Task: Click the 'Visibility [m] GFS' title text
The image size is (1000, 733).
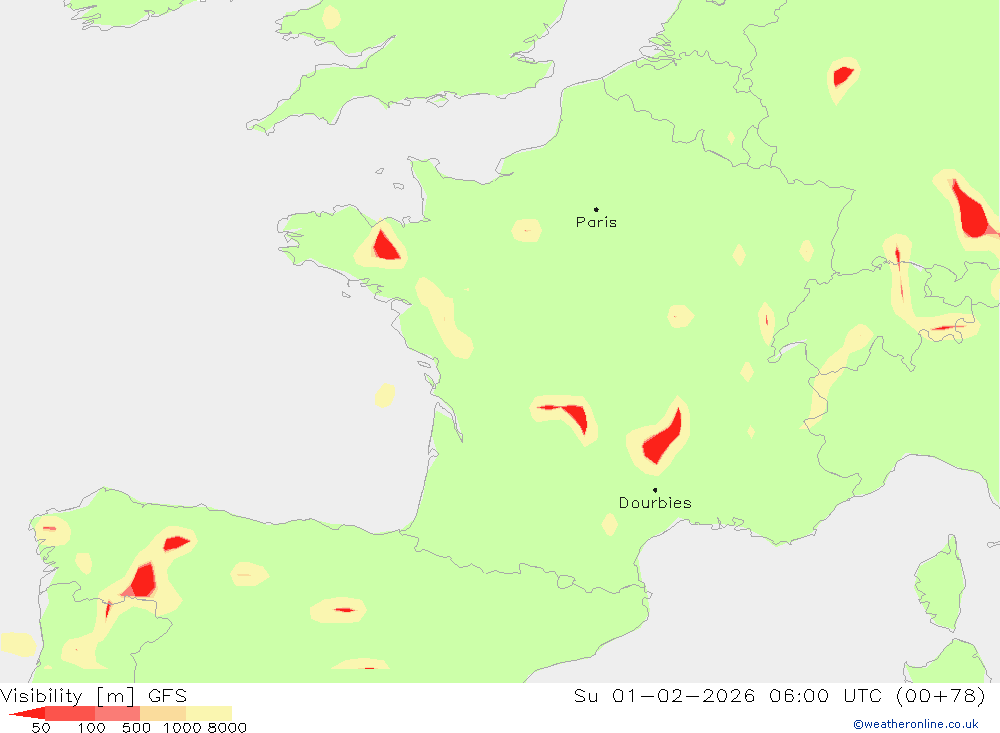Action: 94,695
